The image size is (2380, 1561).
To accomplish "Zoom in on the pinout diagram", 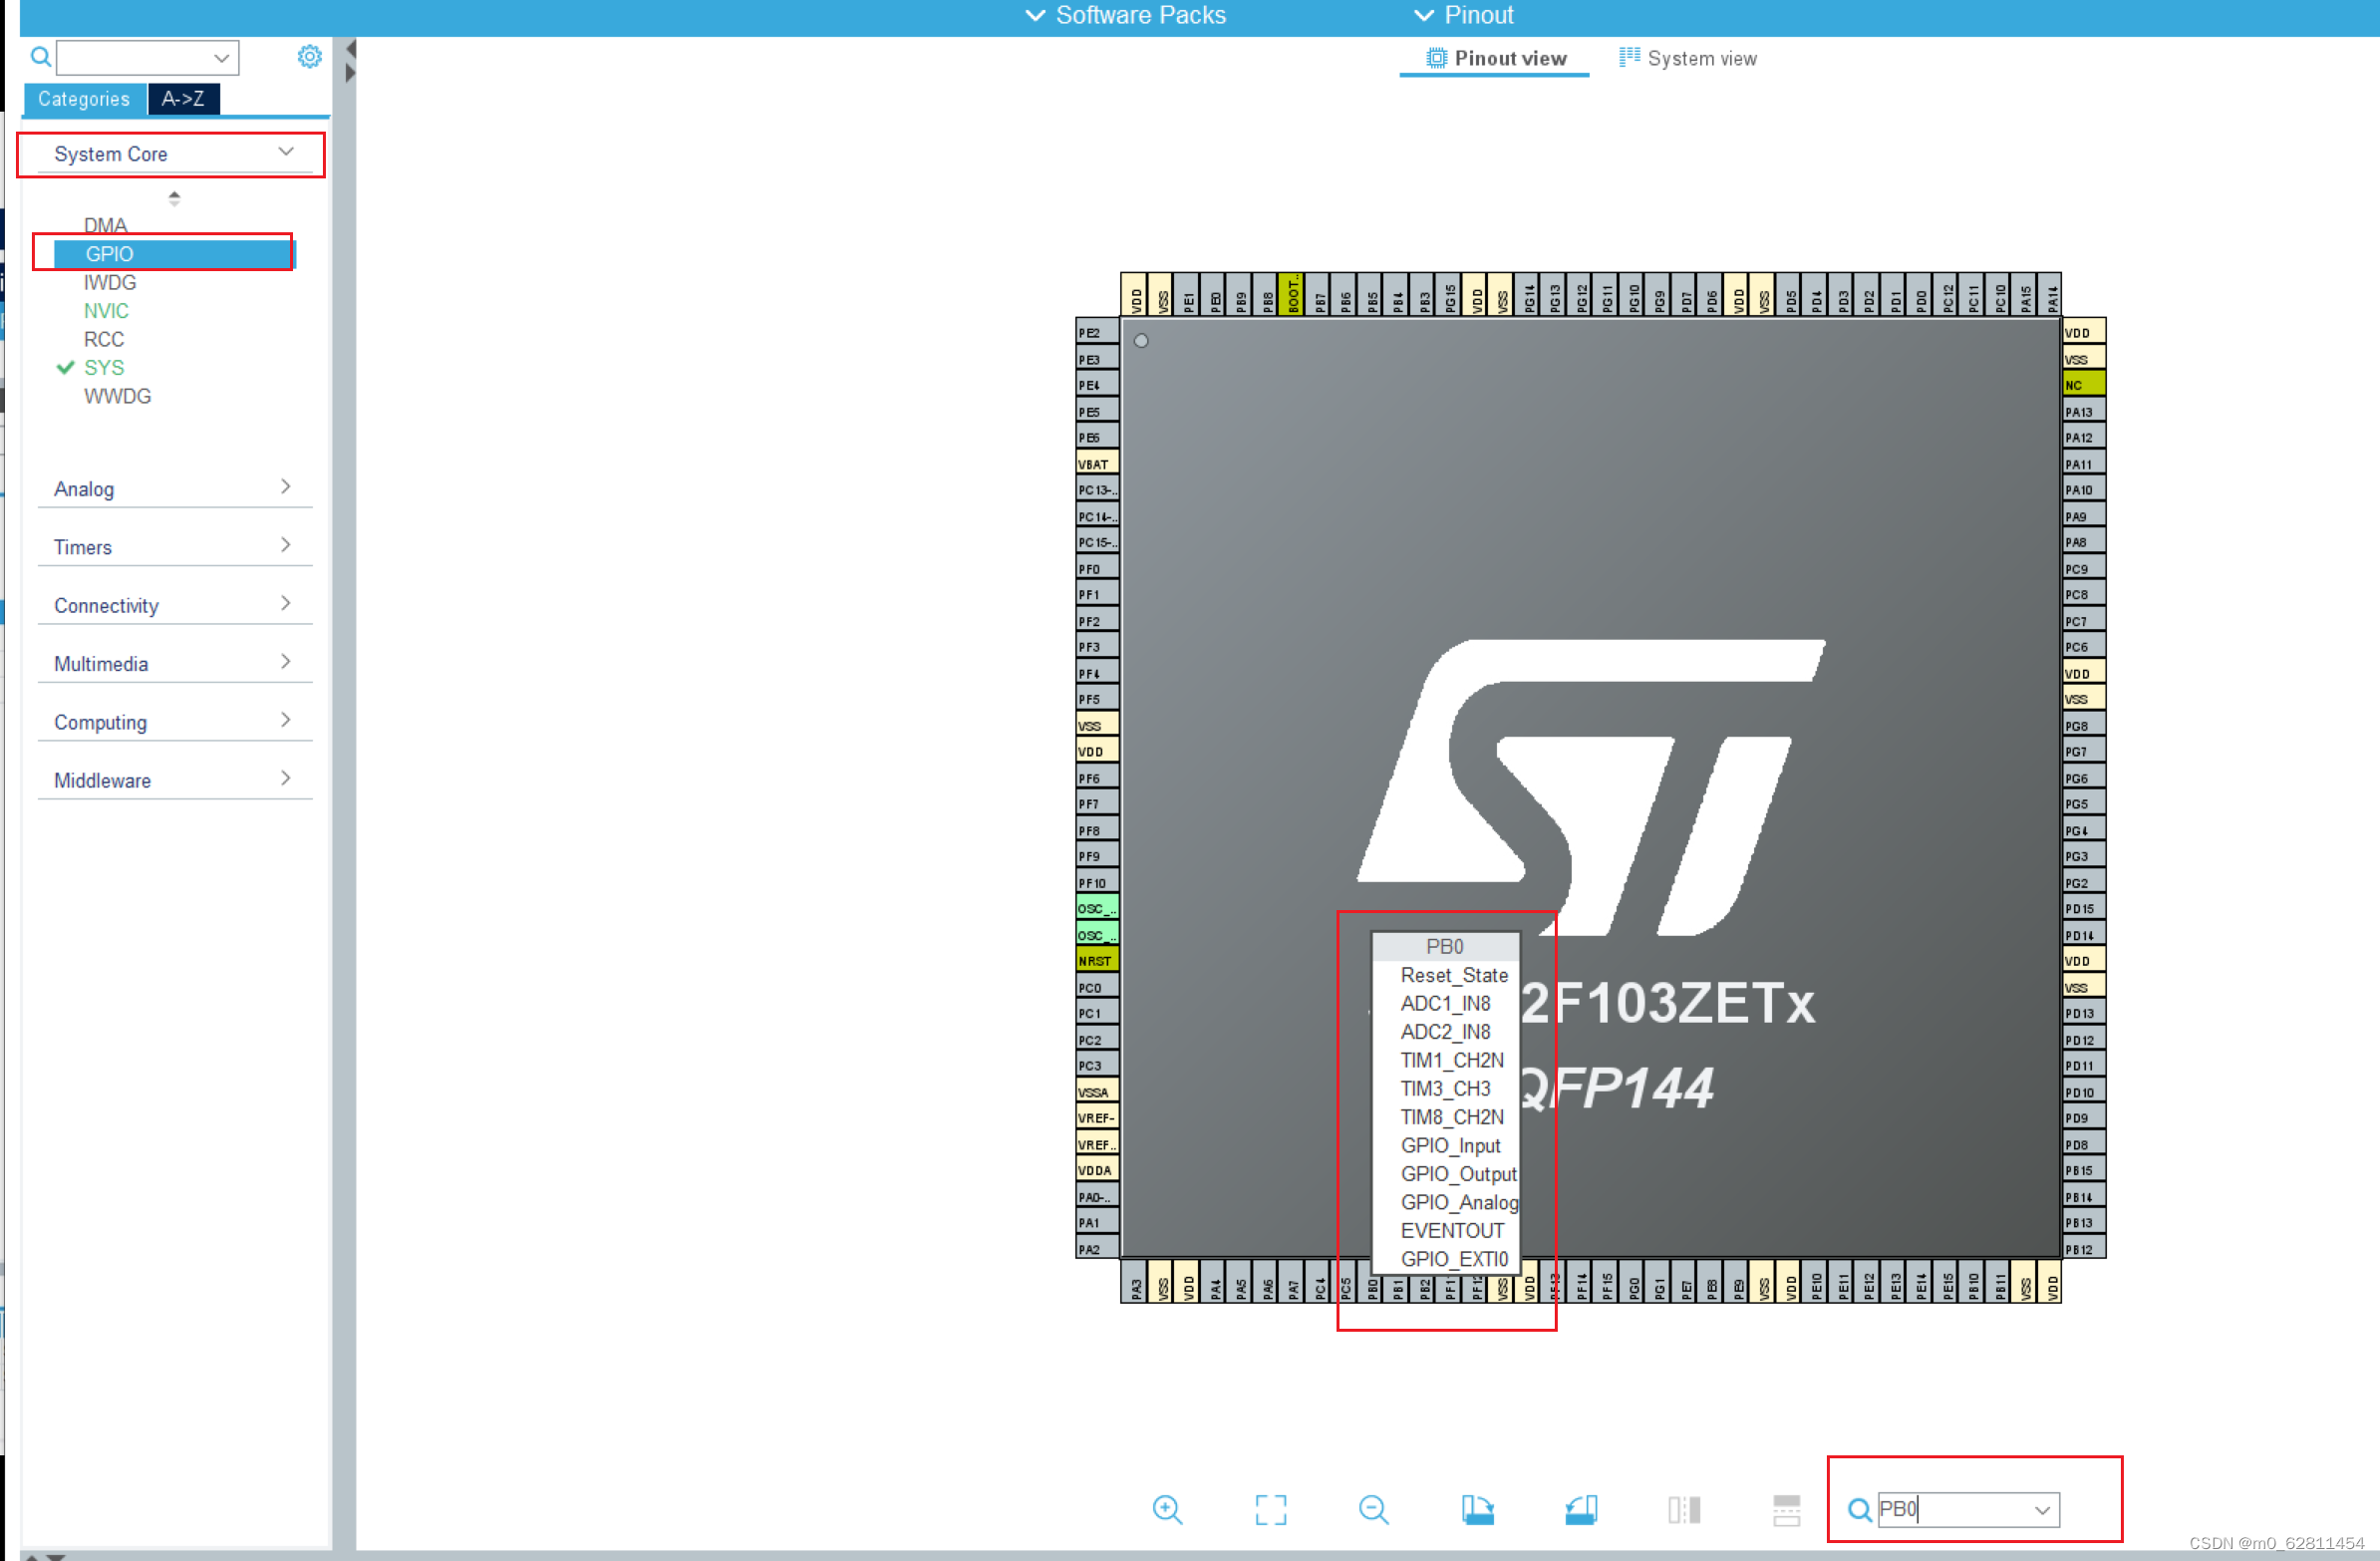I will pyautogui.click(x=1170, y=1510).
